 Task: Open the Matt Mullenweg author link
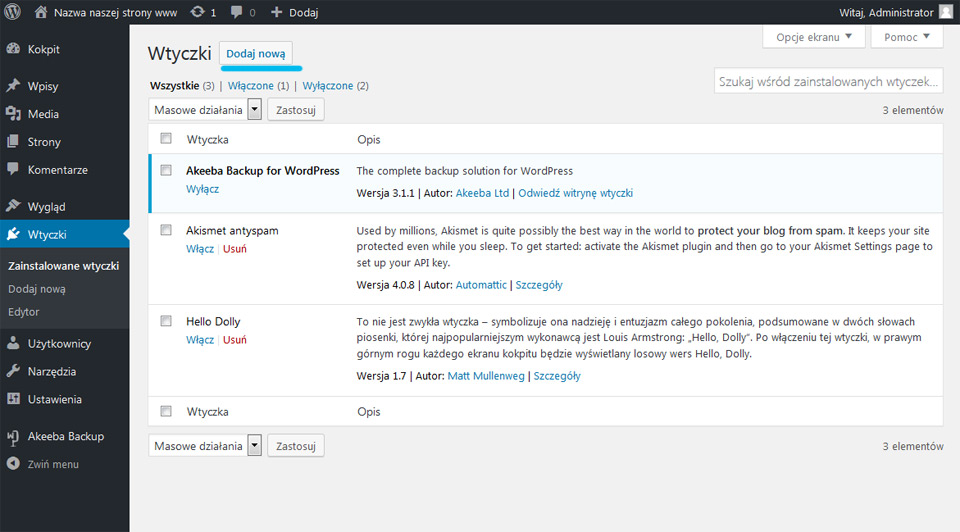(486, 376)
